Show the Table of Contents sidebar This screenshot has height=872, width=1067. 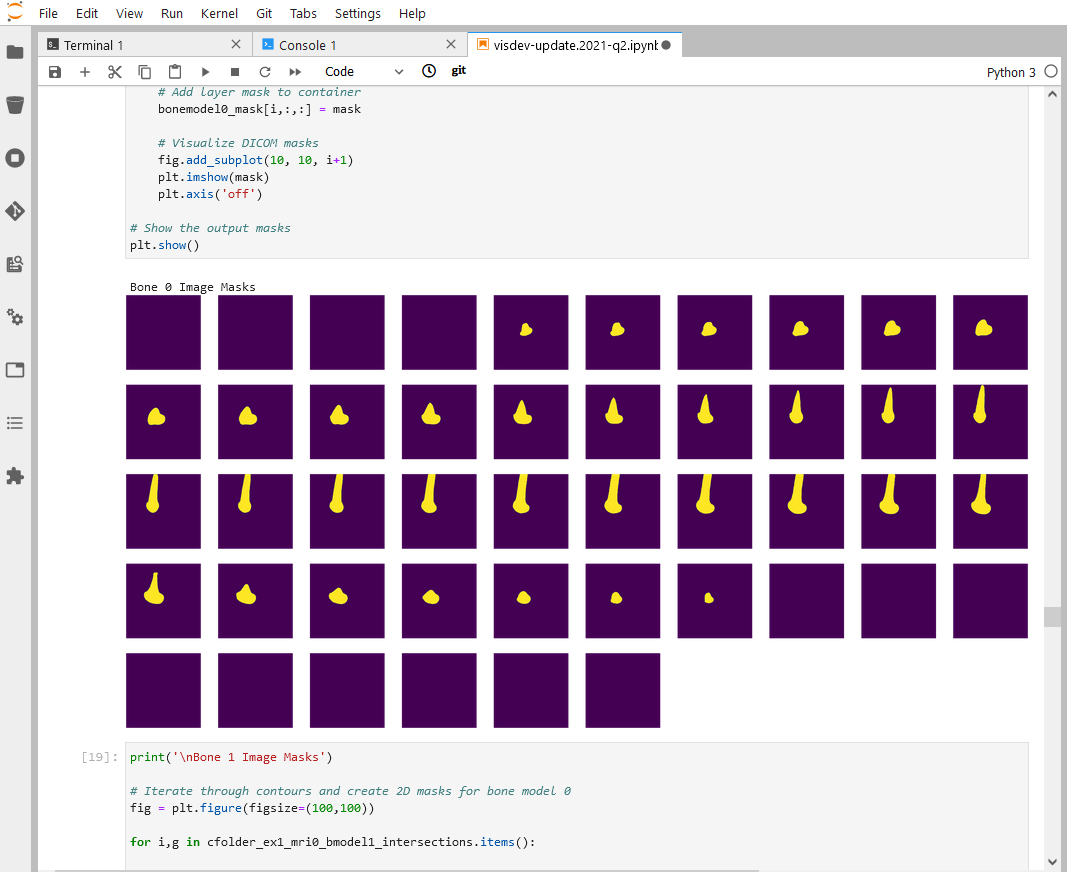click(x=14, y=423)
